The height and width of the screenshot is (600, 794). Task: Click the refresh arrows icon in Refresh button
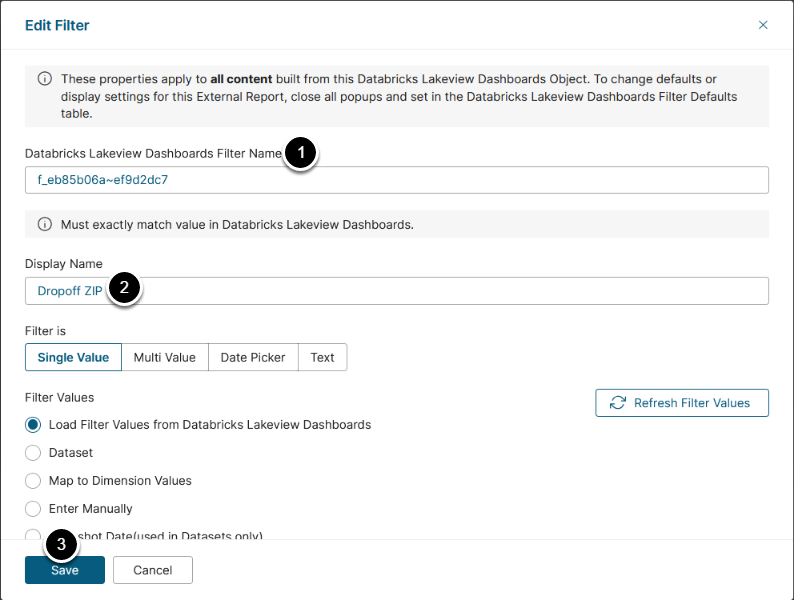click(x=618, y=403)
